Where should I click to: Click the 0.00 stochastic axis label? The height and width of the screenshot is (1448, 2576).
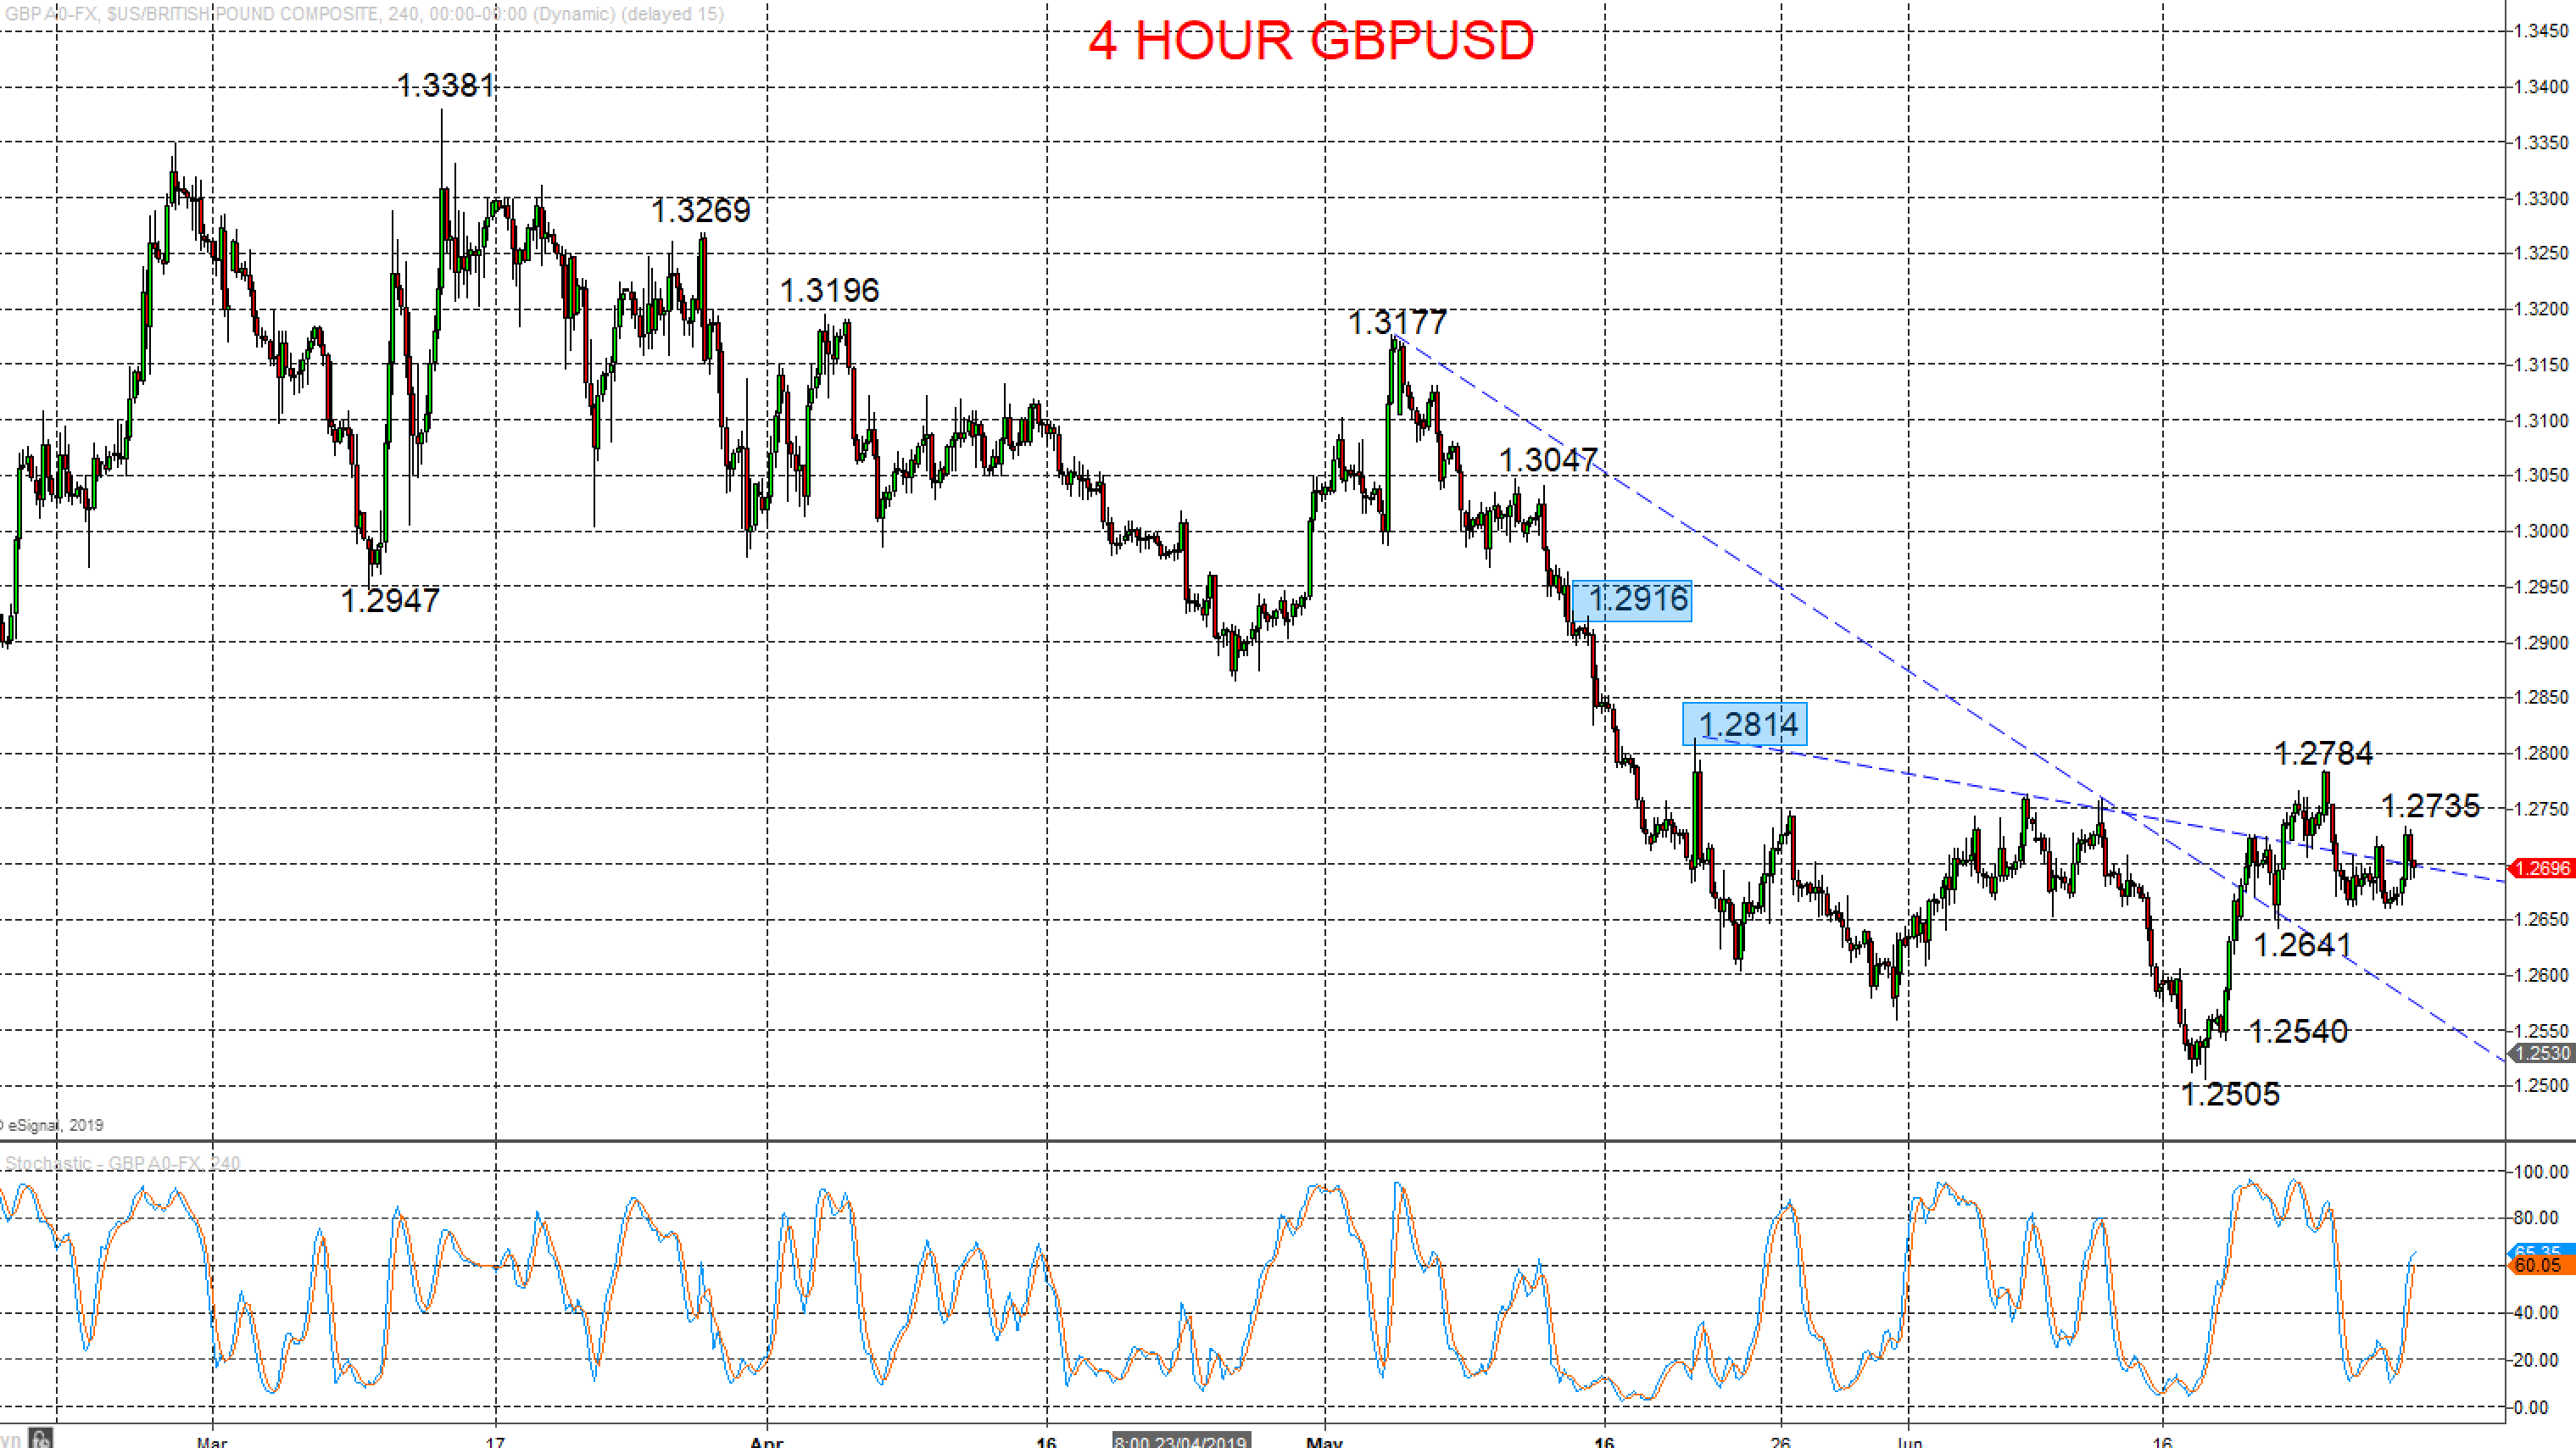pyautogui.click(x=2531, y=1408)
